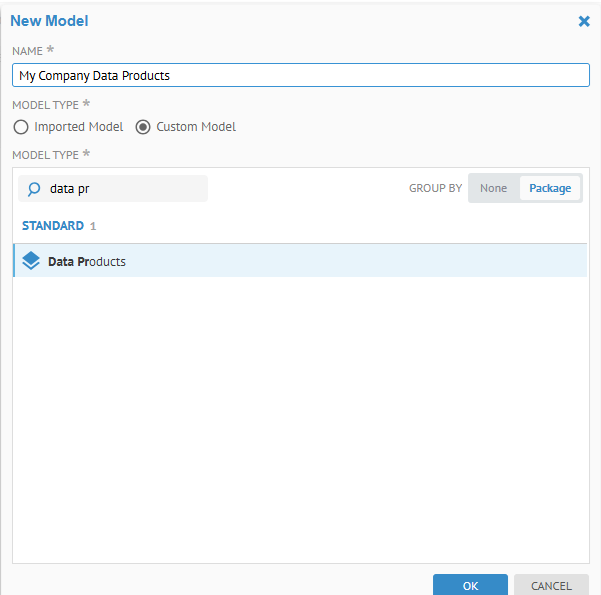Set Group By to None

tap(493, 188)
